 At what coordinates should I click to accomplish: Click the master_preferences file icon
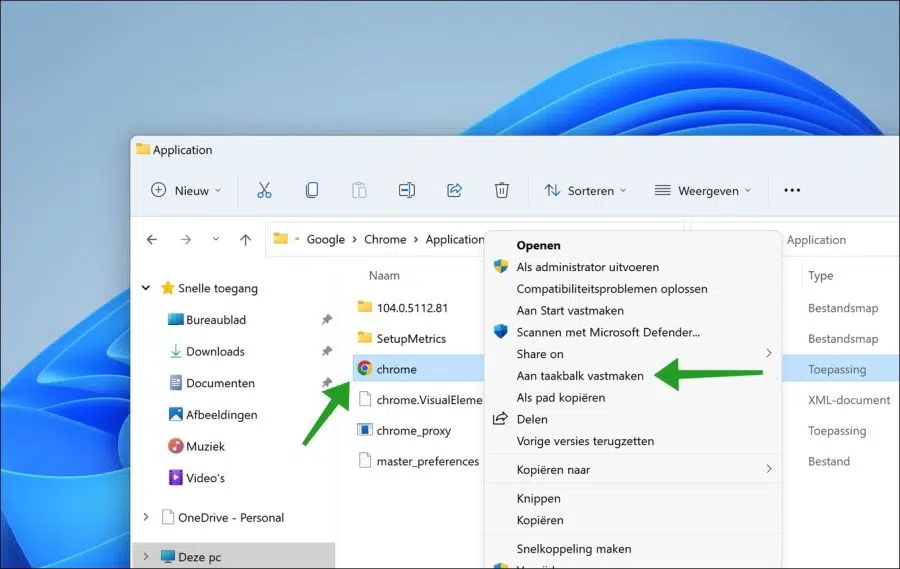[364, 460]
